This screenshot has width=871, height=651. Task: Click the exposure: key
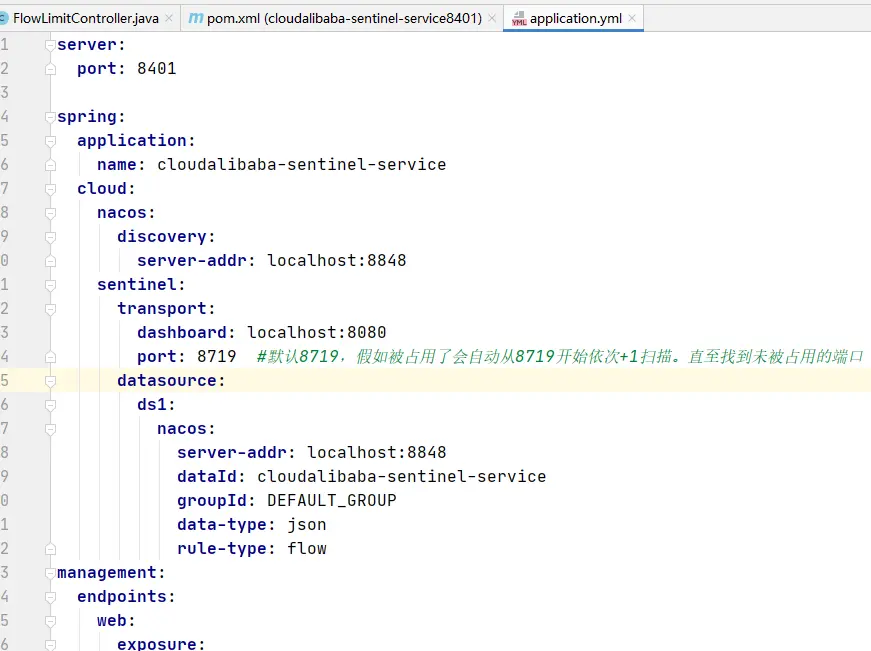click(x=161, y=644)
